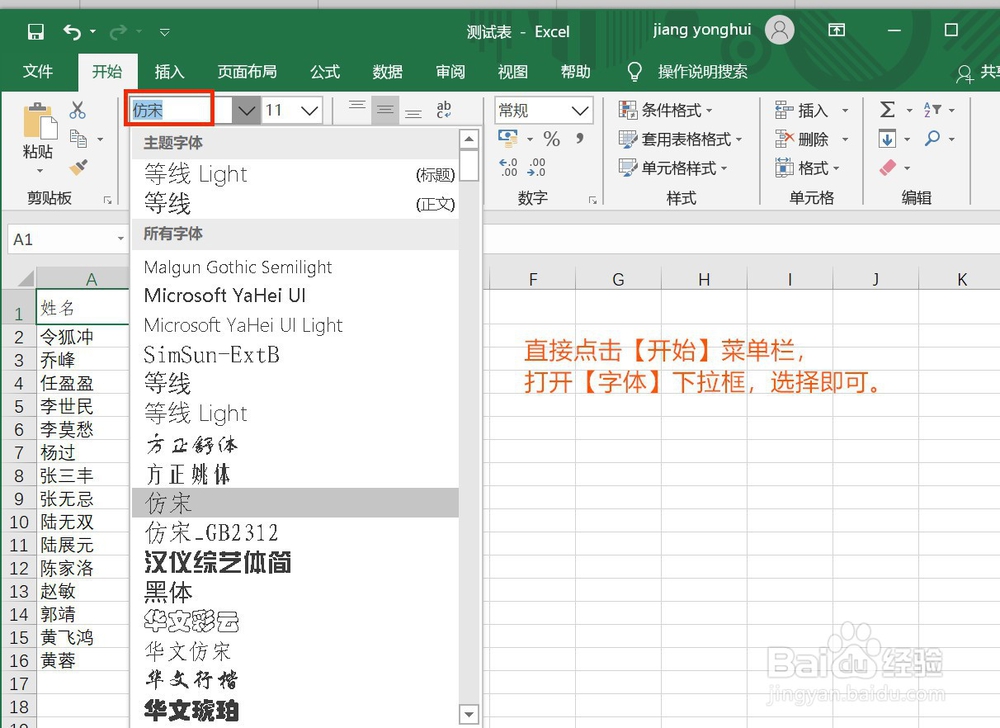Choose 仿宋_GB2312 font
This screenshot has width=1000, height=728.
pos(295,532)
